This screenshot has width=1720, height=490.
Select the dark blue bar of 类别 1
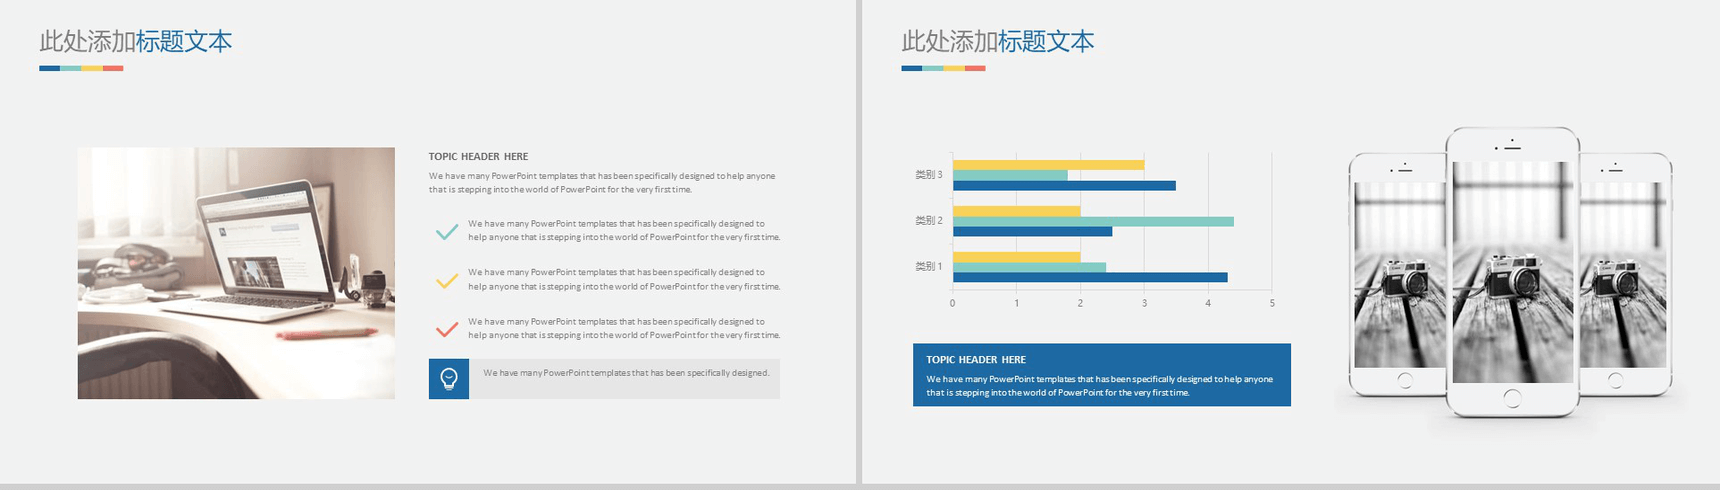1090,277
